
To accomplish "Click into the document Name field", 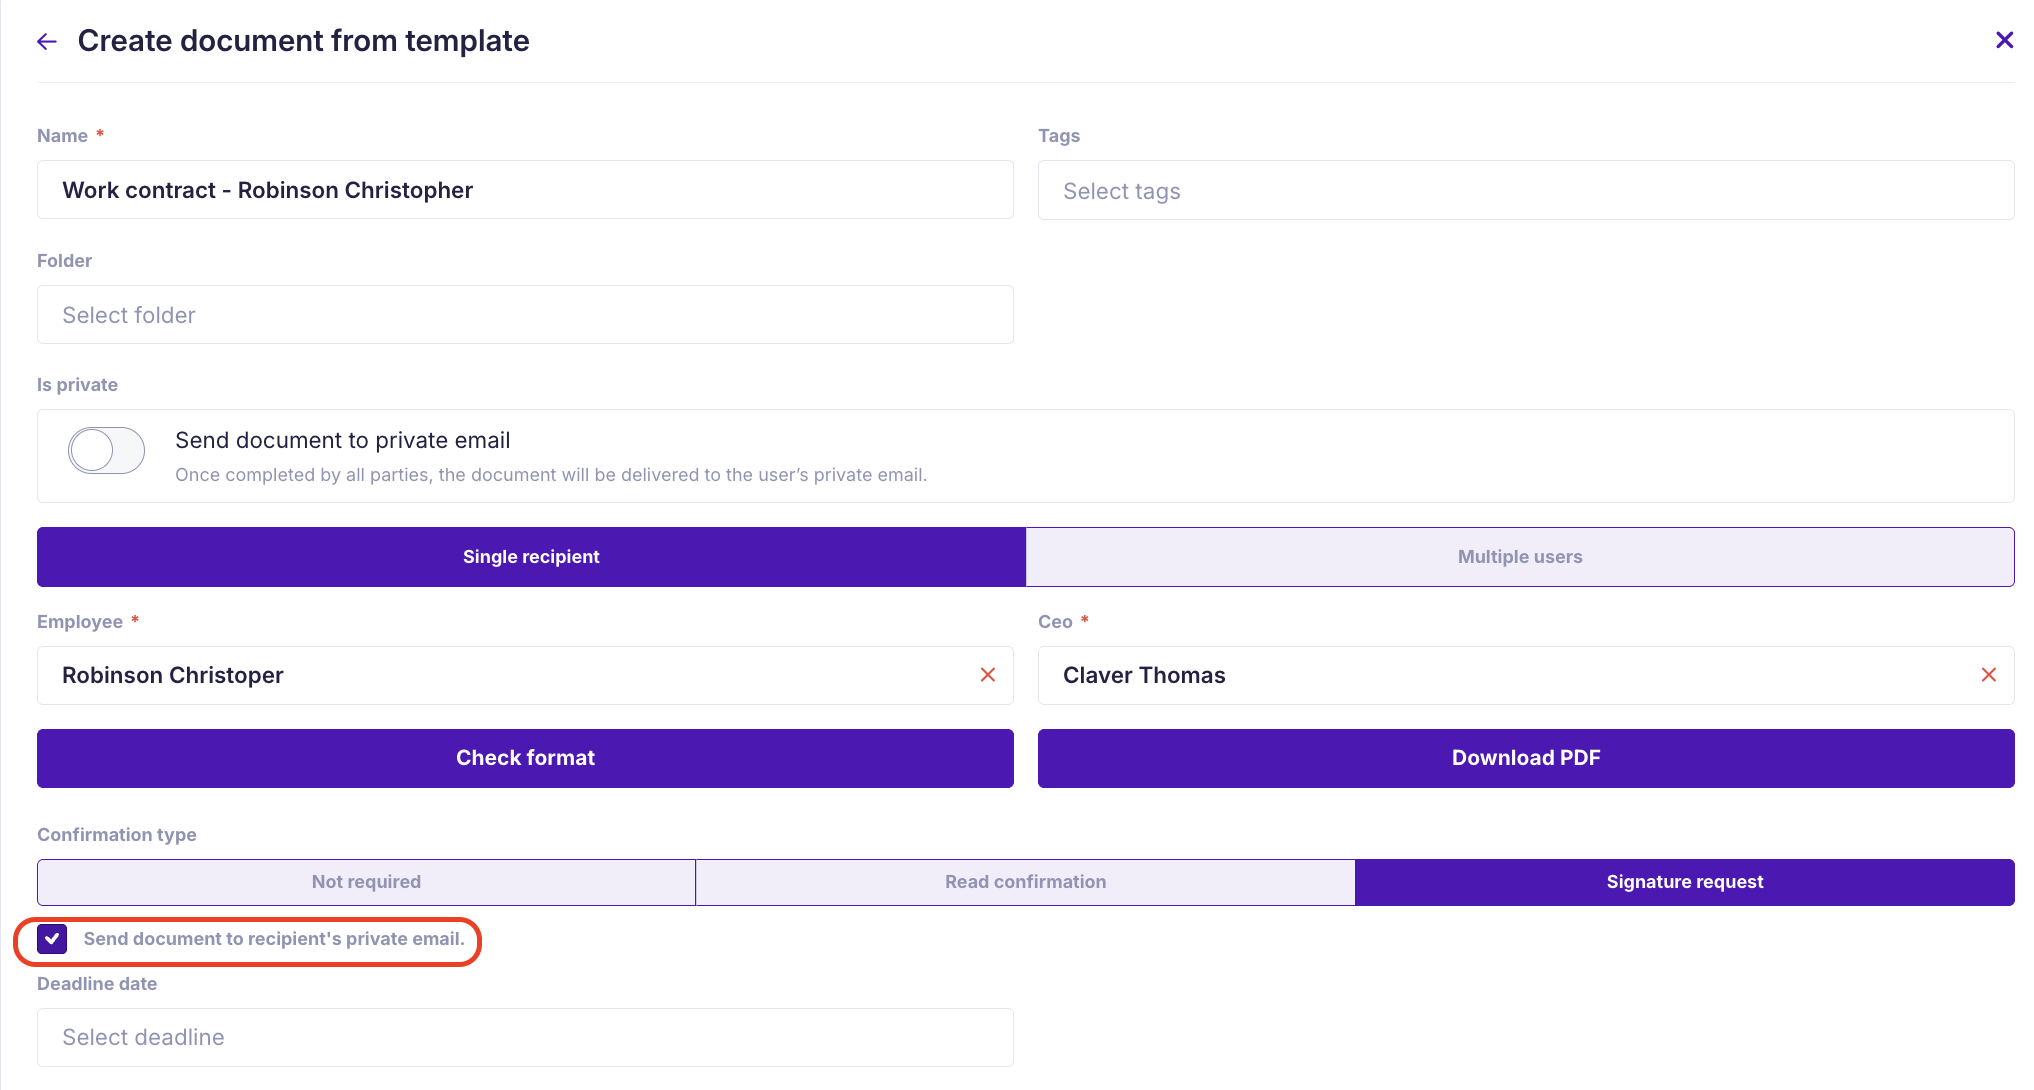I will (525, 190).
